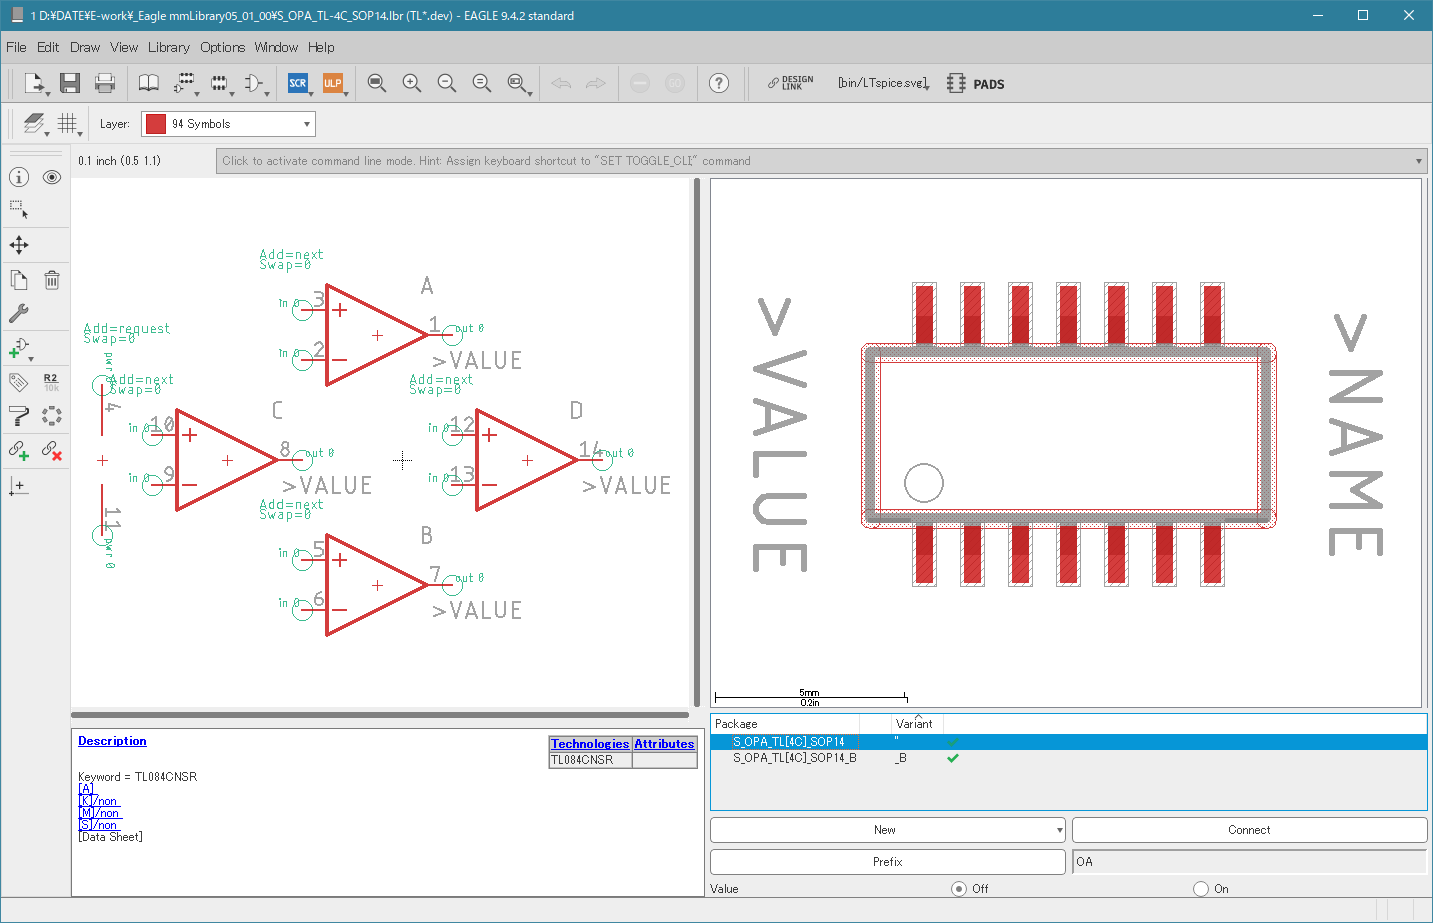Image resolution: width=1433 pixels, height=923 pixels.
Task: Open the File menu
Action: pos(16,47)
